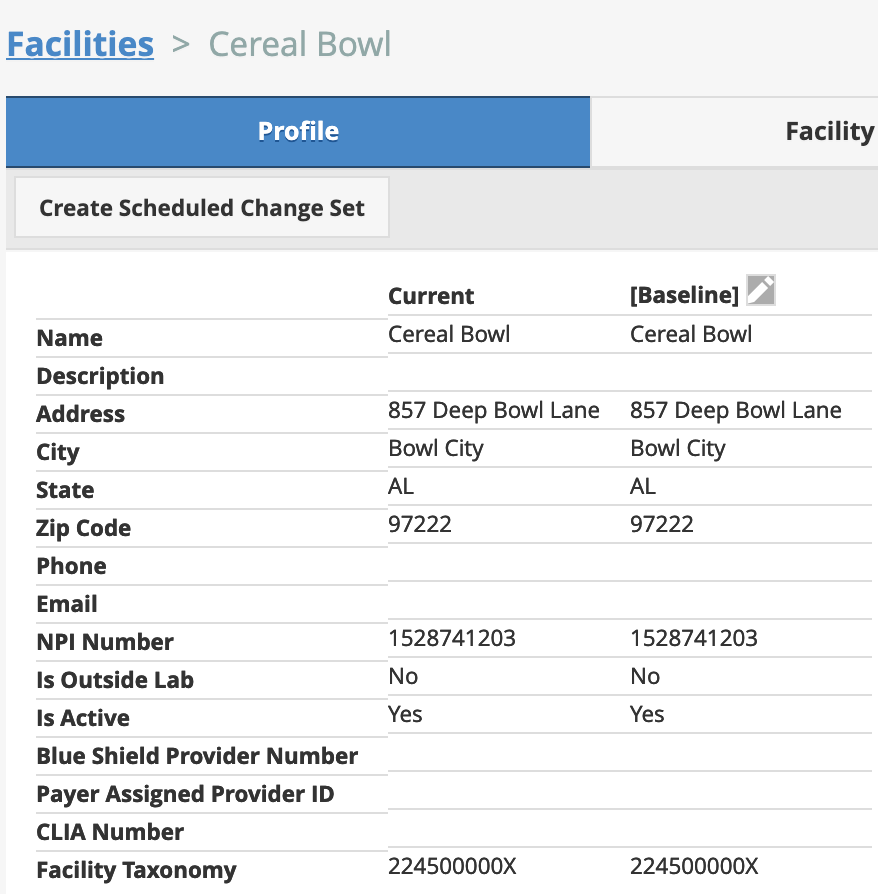Switch to the Facility tab
This screenshot has height=894, width=878.
point(829,131)
